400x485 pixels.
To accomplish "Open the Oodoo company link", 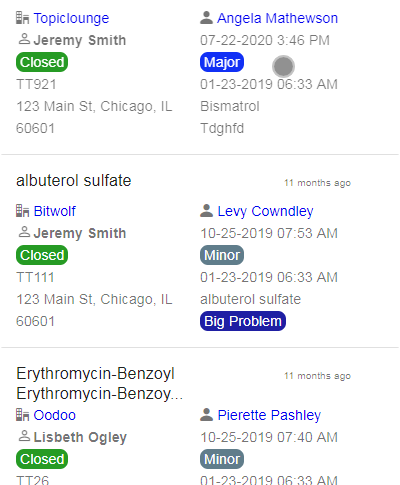I will pyautogui.click(x=55, y=415).
